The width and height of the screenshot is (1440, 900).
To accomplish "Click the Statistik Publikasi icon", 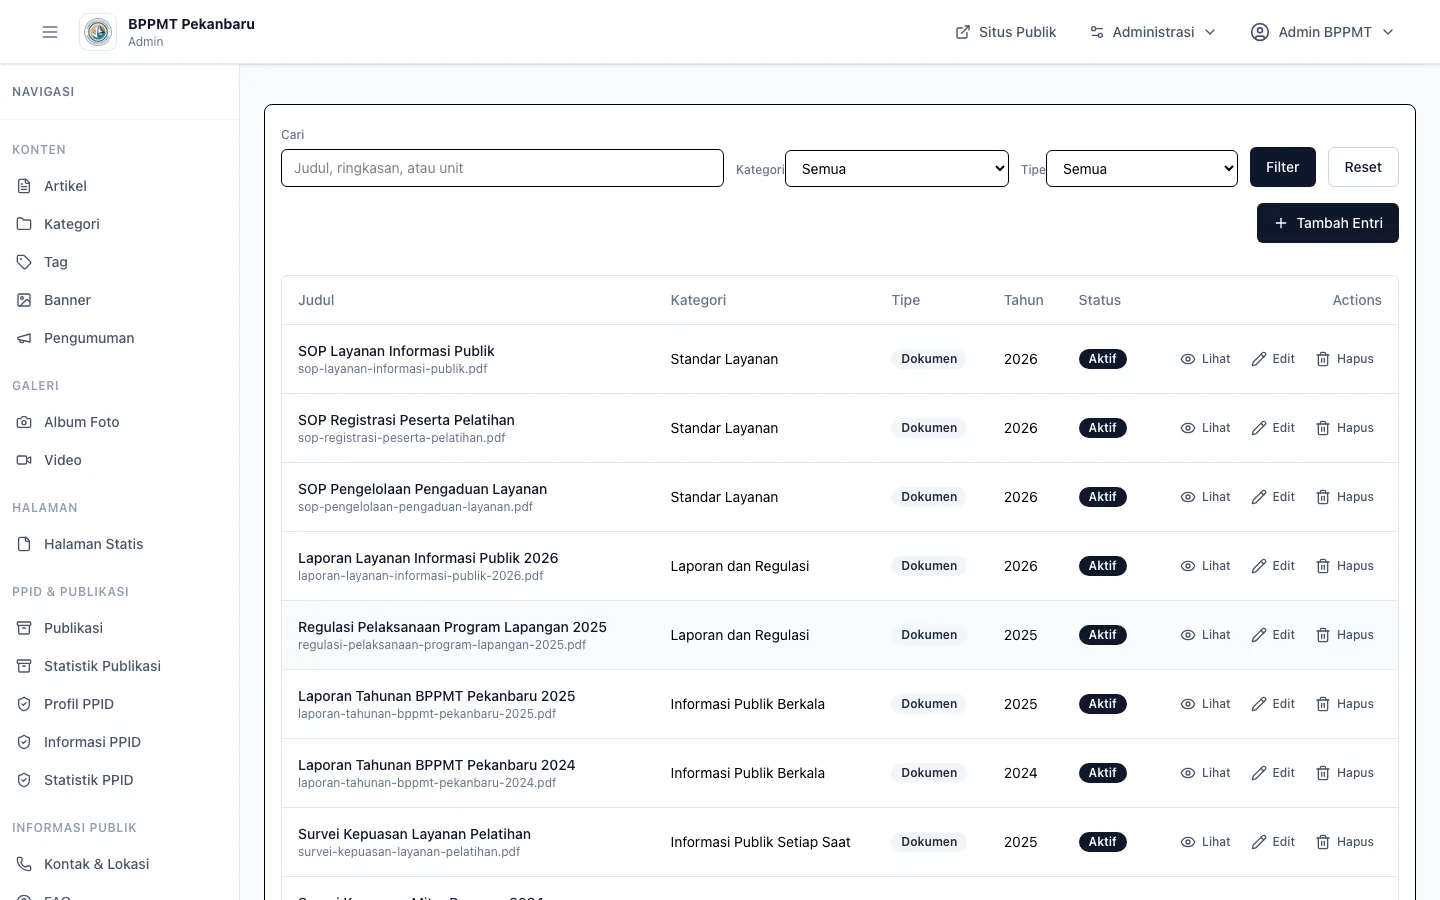I will pyautogui.click(x=24, y=666).
